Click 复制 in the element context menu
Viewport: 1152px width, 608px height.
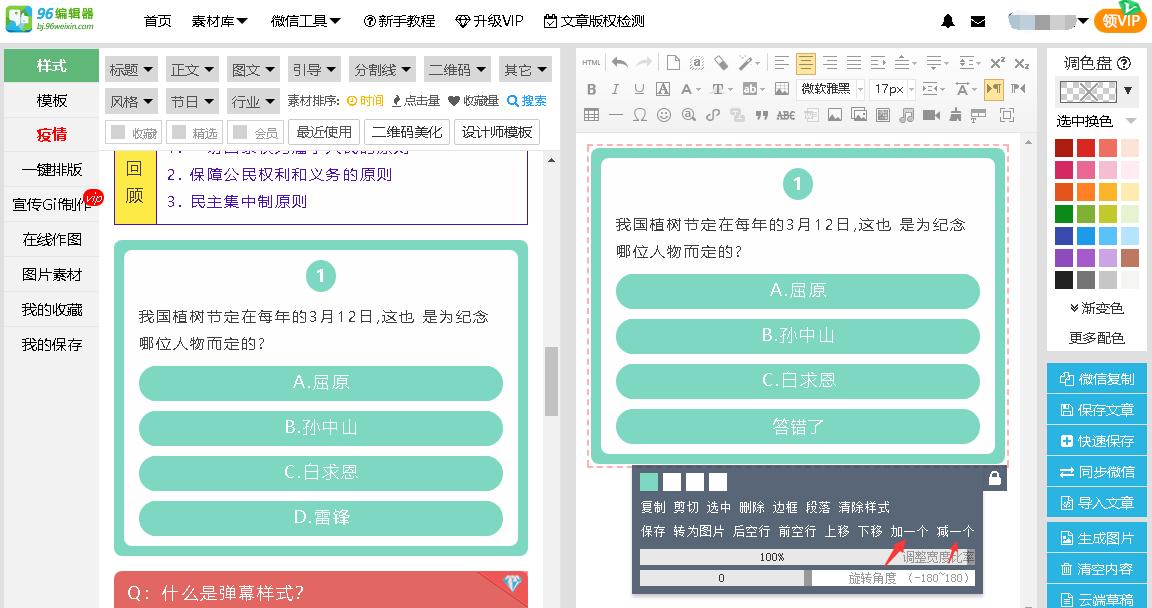point(653,507)
